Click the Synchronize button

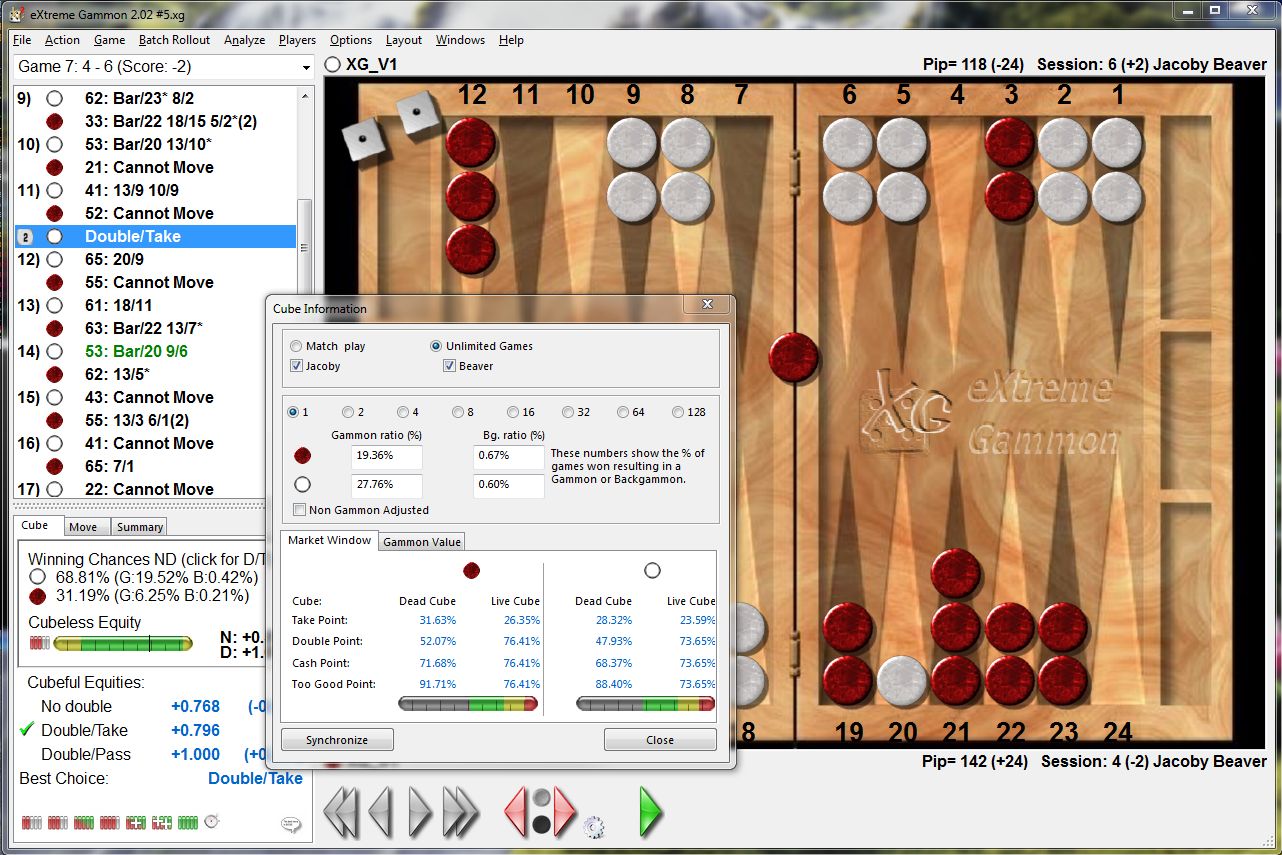coord(337,740)
